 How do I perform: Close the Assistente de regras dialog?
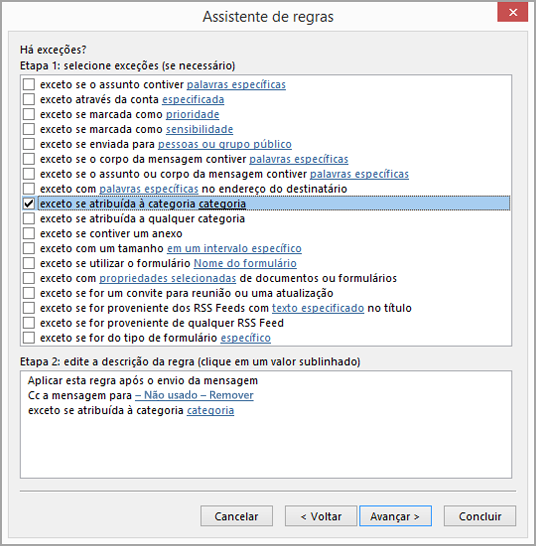click(x=513, y=13)
